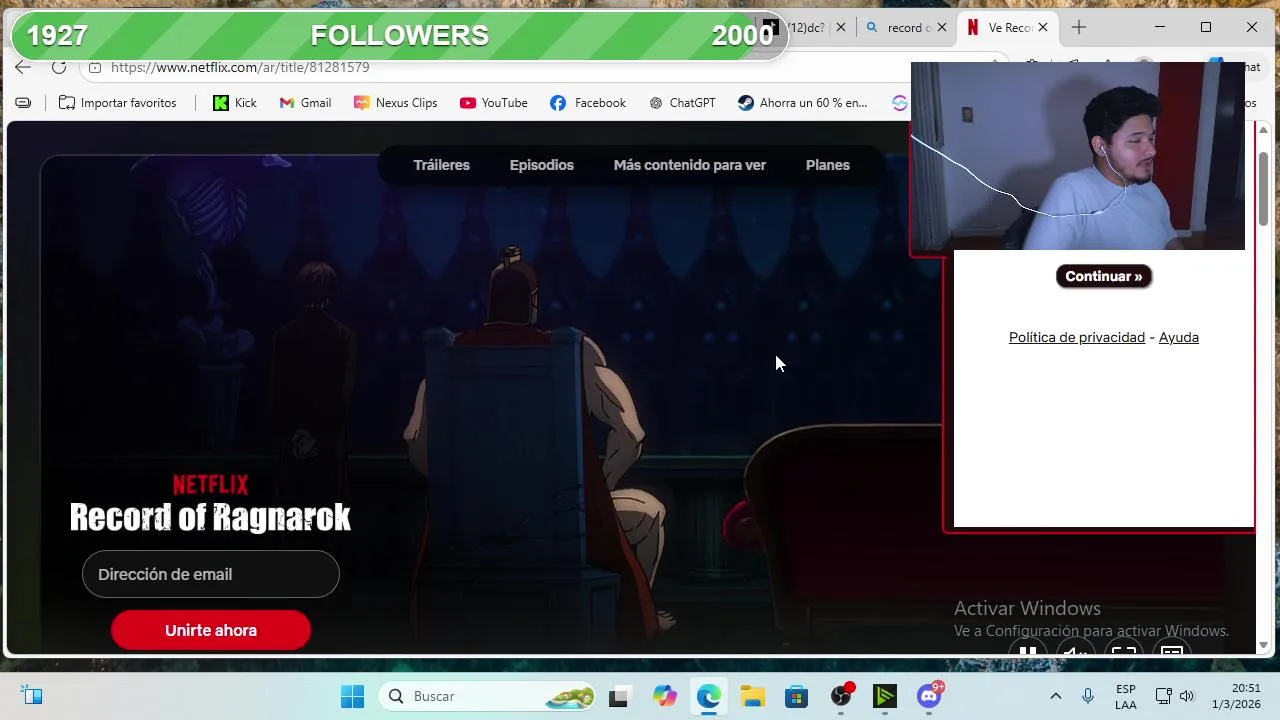Mute the Netflix trailer audio

pyautogui.click(x=1075, y=650)
